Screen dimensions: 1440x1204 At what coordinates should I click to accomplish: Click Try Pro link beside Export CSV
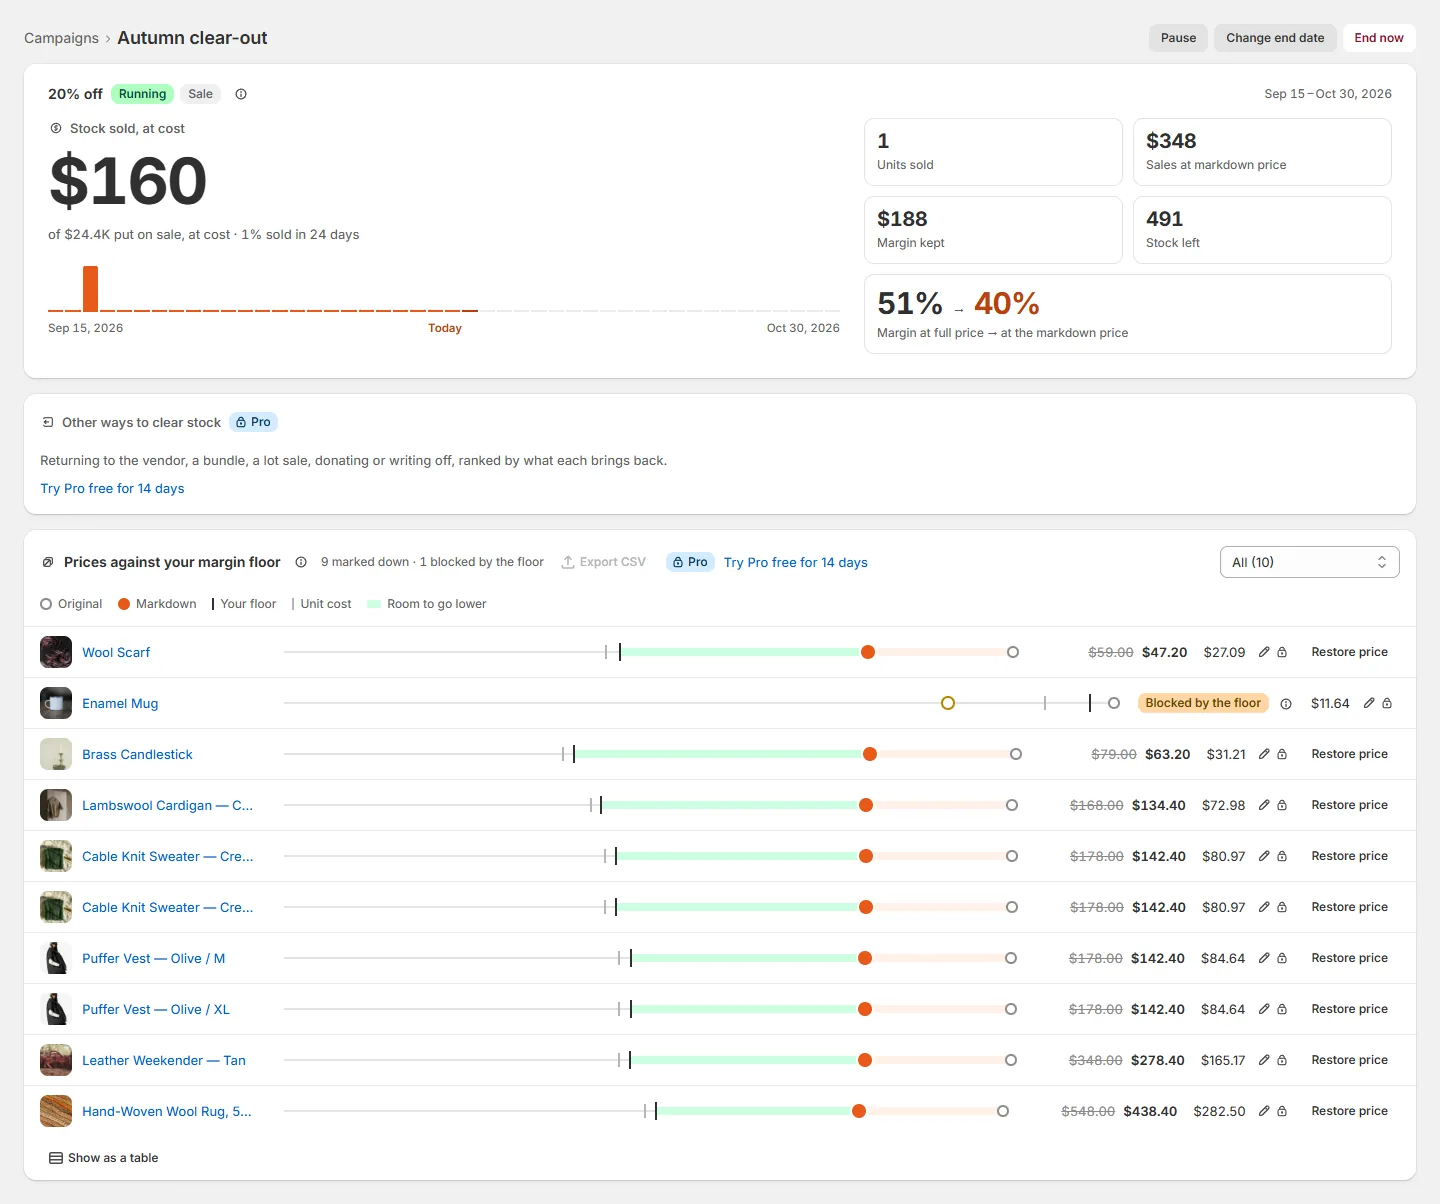click(x=796, y=562)
